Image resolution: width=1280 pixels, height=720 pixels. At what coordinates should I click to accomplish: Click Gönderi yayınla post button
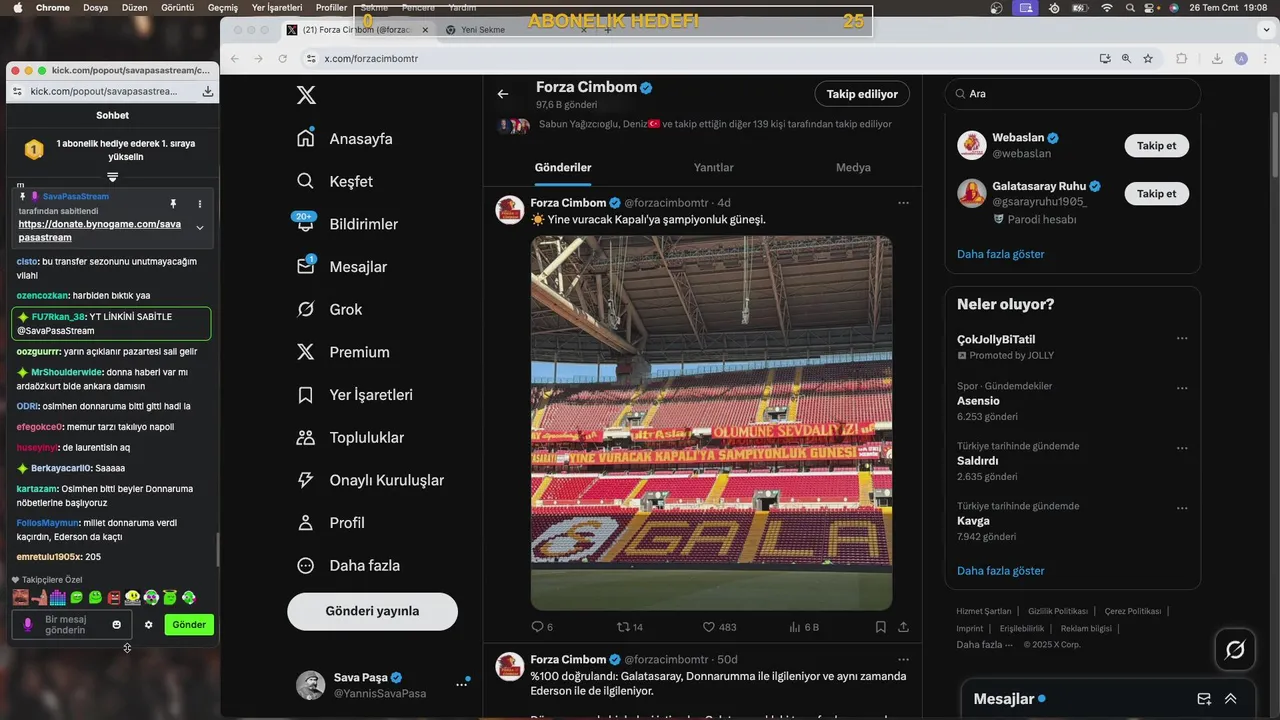(x=372, y=611)
